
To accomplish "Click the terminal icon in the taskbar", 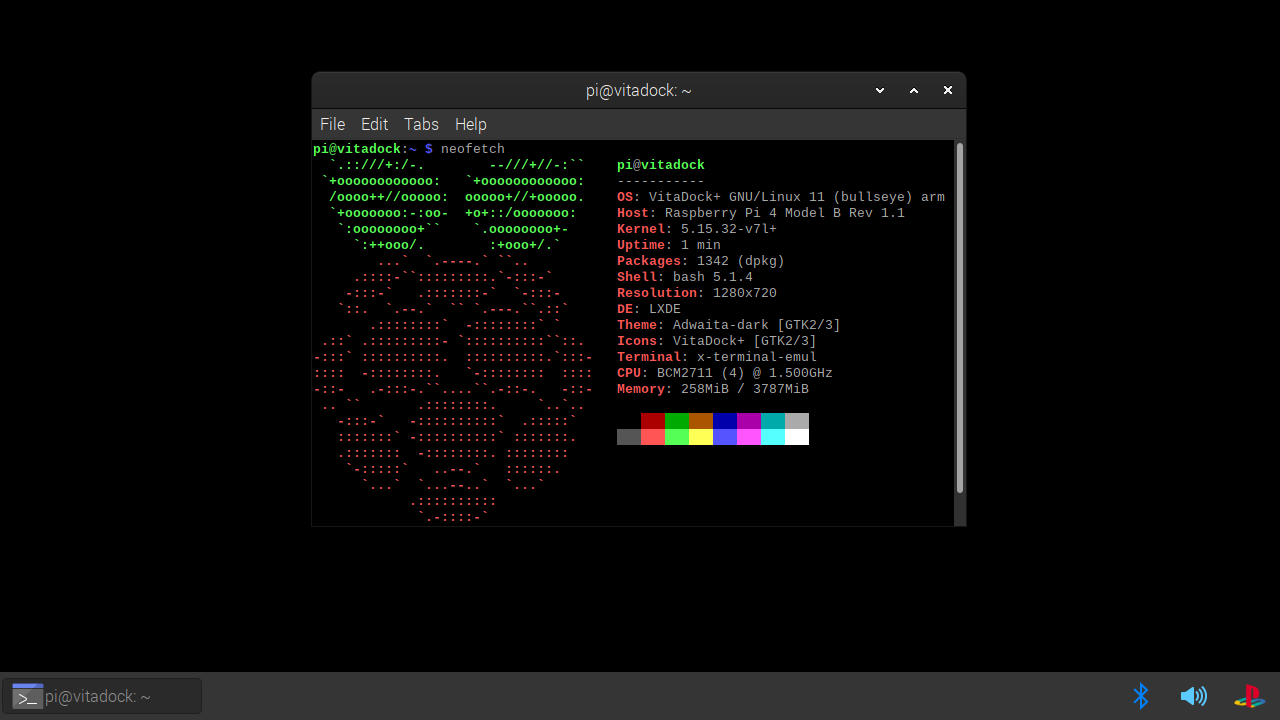I will [28, 696].
